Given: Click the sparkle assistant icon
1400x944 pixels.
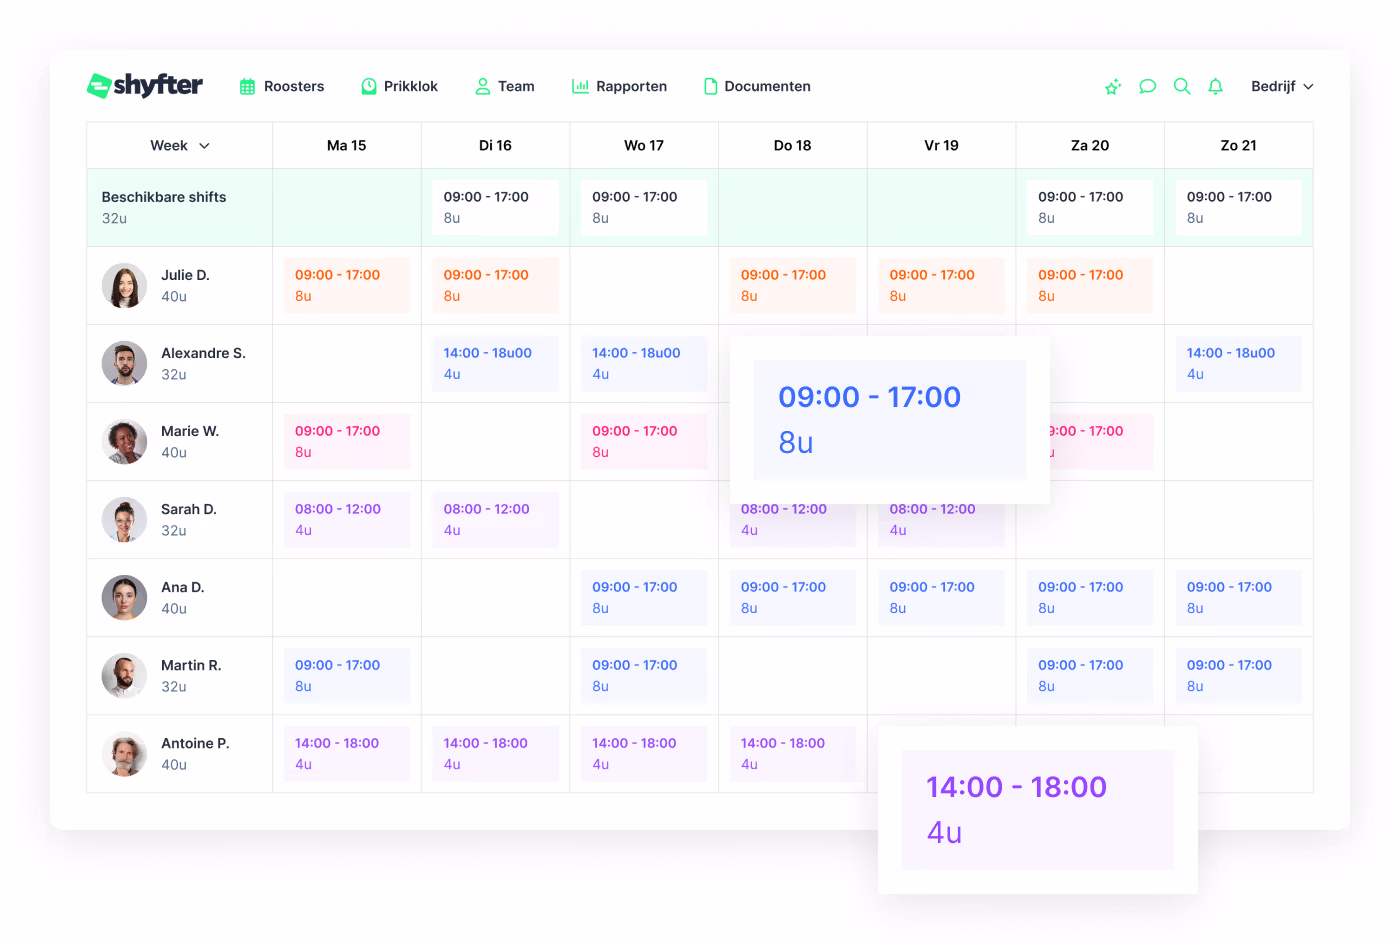Looking at the screenshot, I should click(1113, 86).
